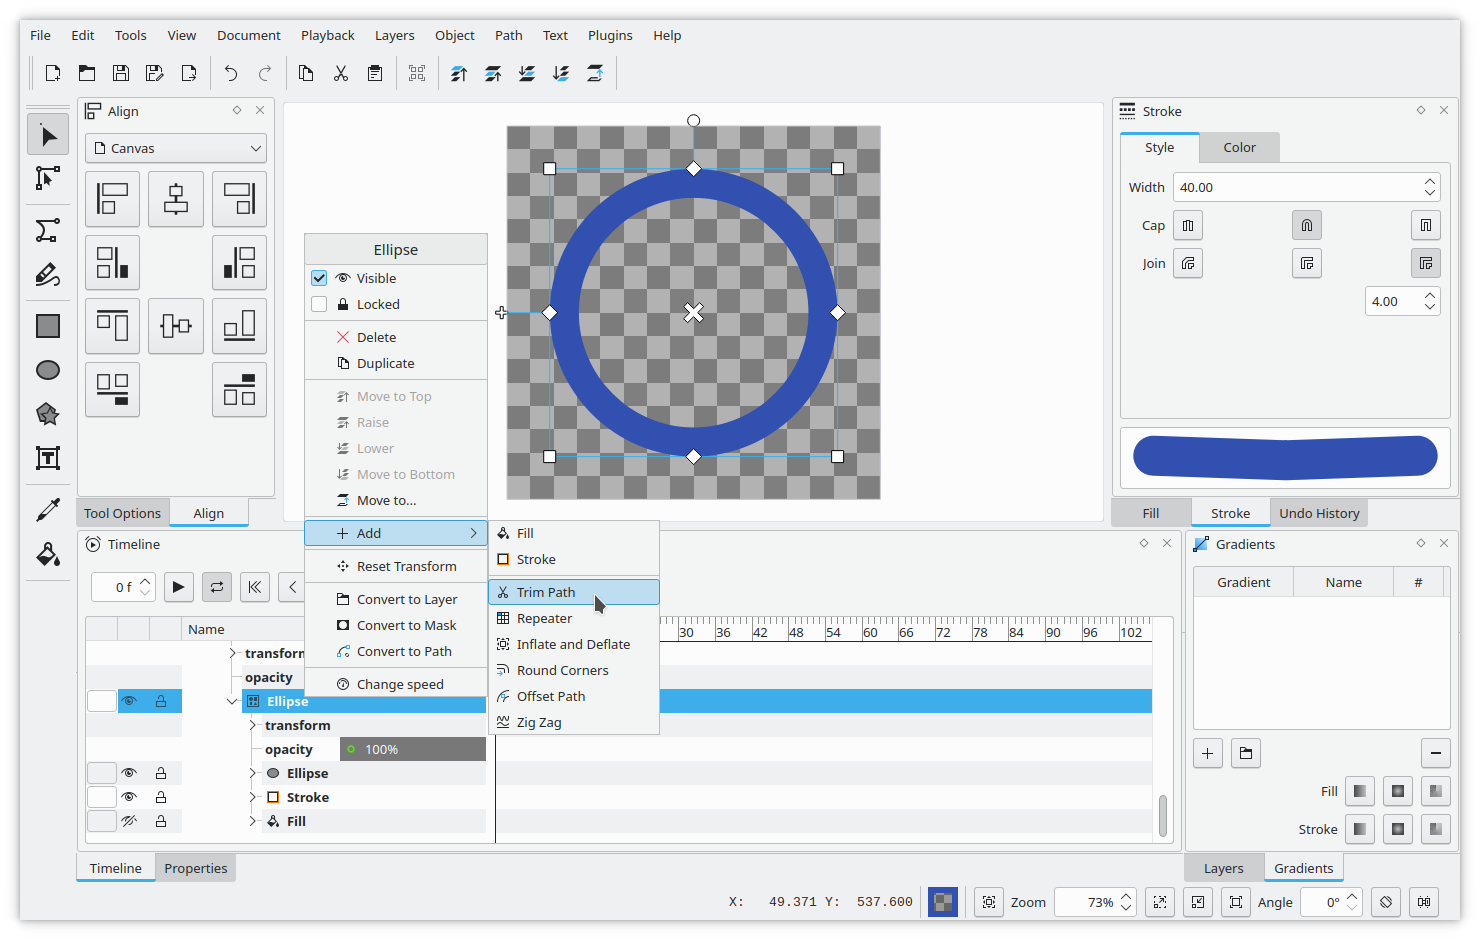Click timeline ruler mark 60

coord(870,632)
